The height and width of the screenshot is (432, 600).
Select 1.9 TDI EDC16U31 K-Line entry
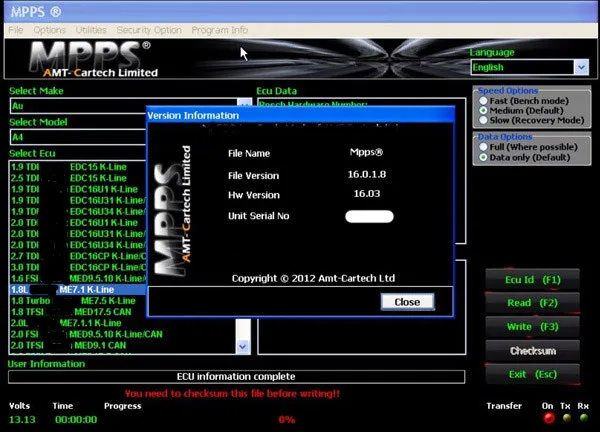coord(78,200)
